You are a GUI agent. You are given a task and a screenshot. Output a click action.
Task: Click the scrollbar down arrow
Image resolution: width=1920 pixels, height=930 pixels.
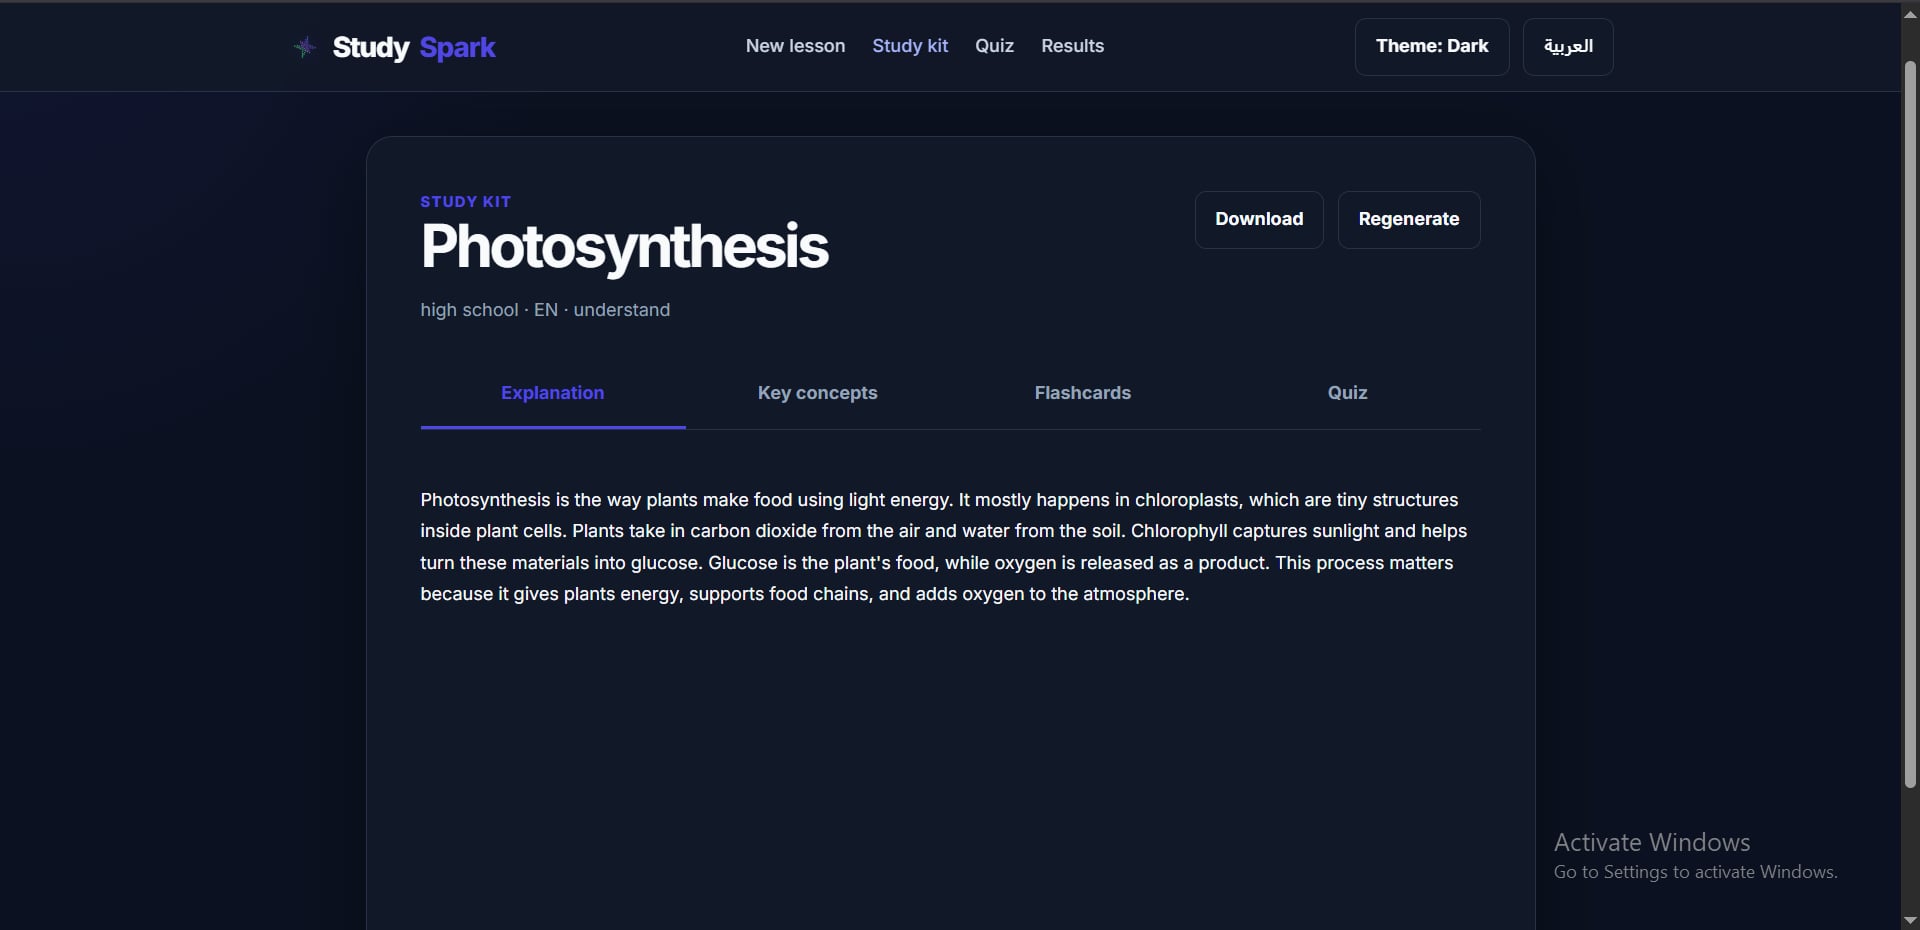1910,920
